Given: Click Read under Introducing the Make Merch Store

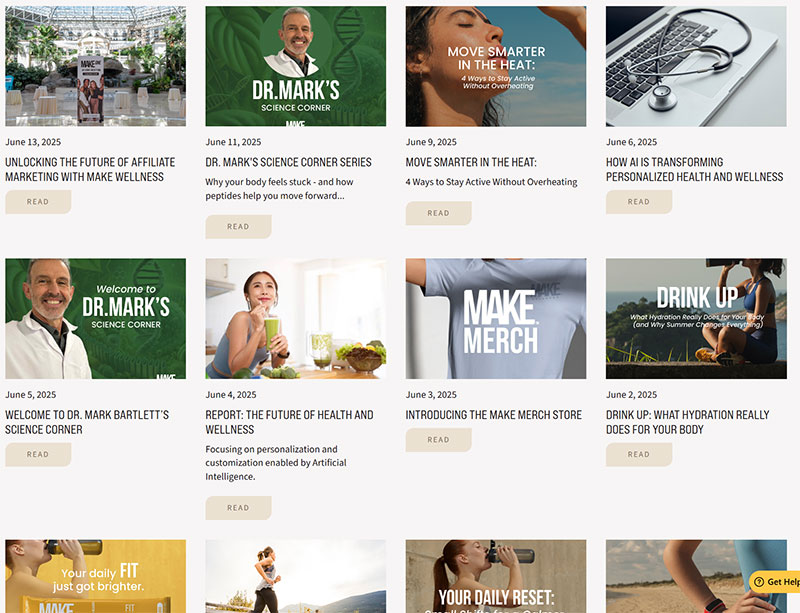Looking at the screenshot, I should 439,440.
